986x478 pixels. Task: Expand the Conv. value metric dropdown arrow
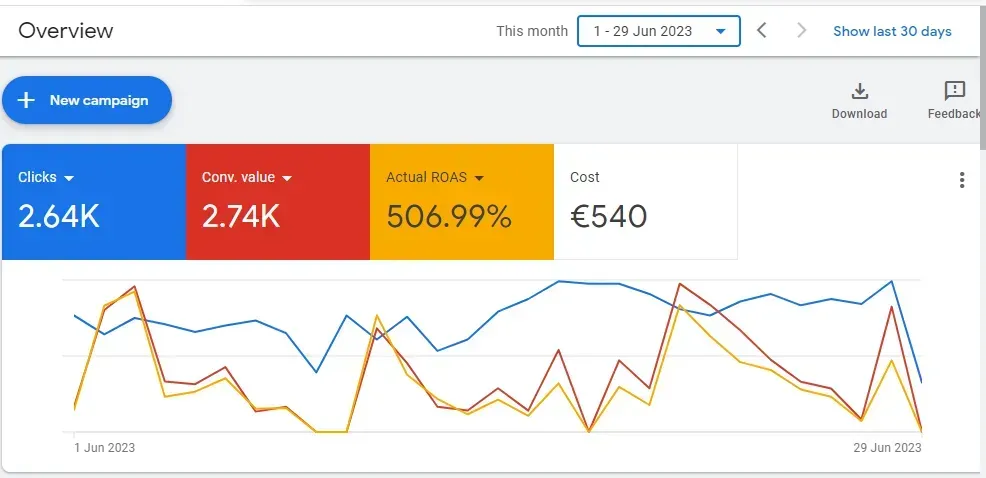pyautogui.click(x=287, y=179)
